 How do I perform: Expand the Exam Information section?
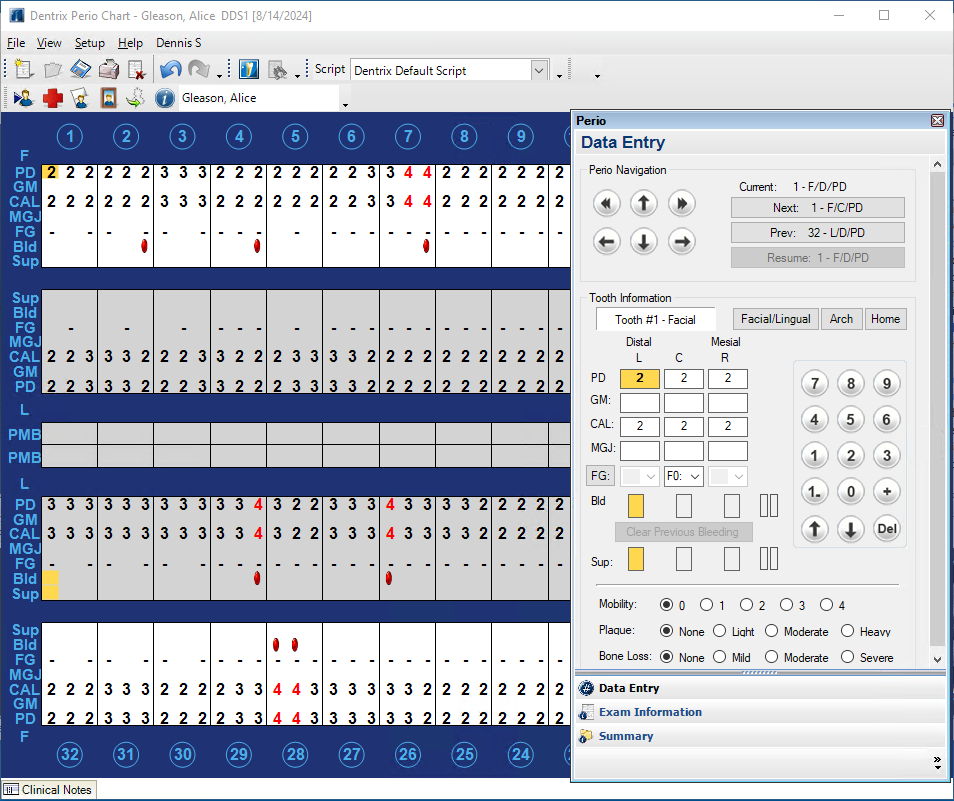point(650,712)
